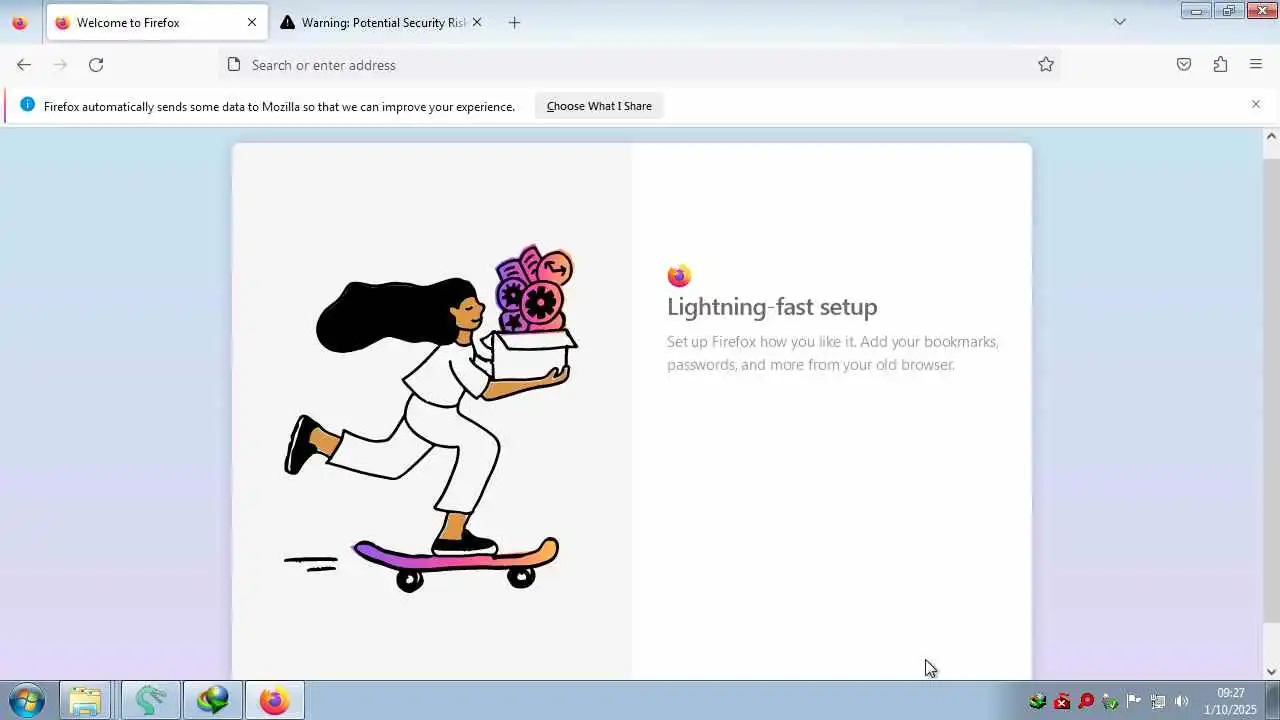Click the green checkmark tray icon
The height and width of the screenshot is (720, 1280).
pyautogui.click(x=1110, y=701)
